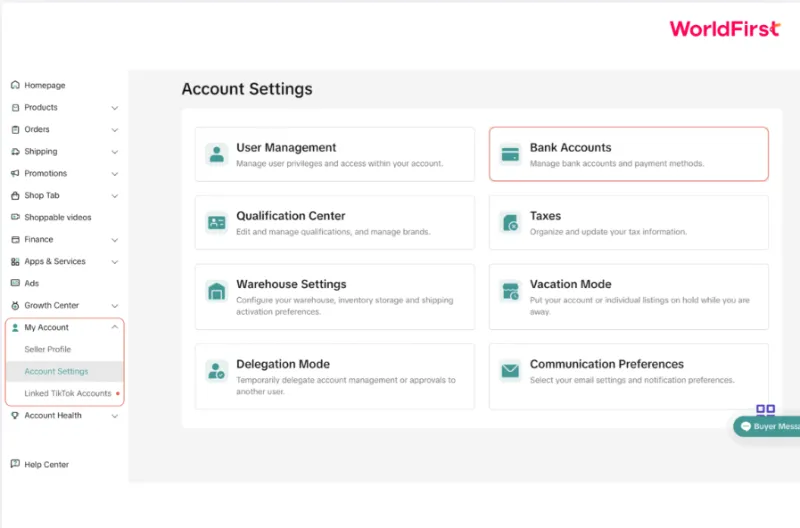The width and height of the screenshot is (800, 528).
Task: Open the Taxes title
Action: [x=545, y=216]
